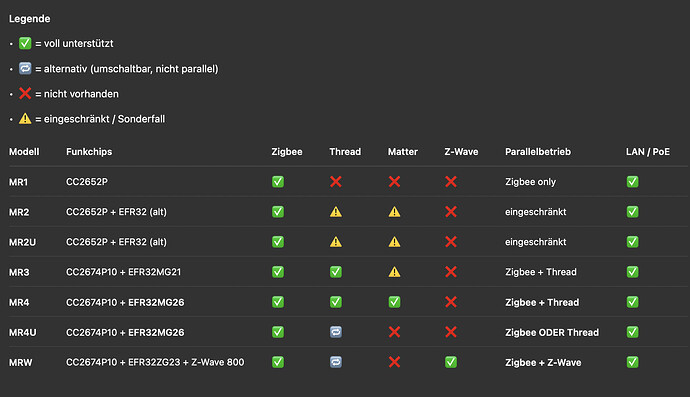The height and width of the screenshot is (397, 690).
Task: Click the Zigbee checkmark in the MR4U row
Action: [x=278, y=332]
